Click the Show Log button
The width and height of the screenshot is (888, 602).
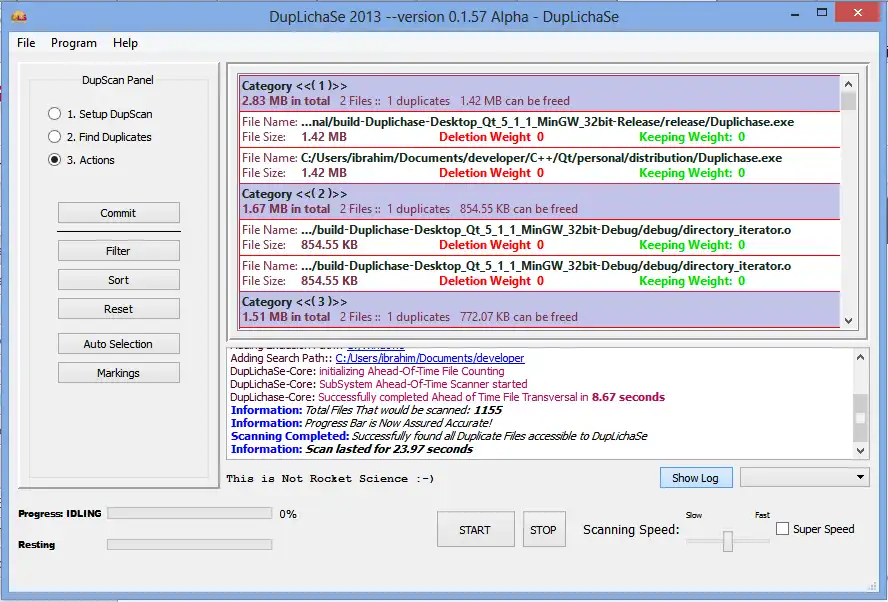(695, 477)
